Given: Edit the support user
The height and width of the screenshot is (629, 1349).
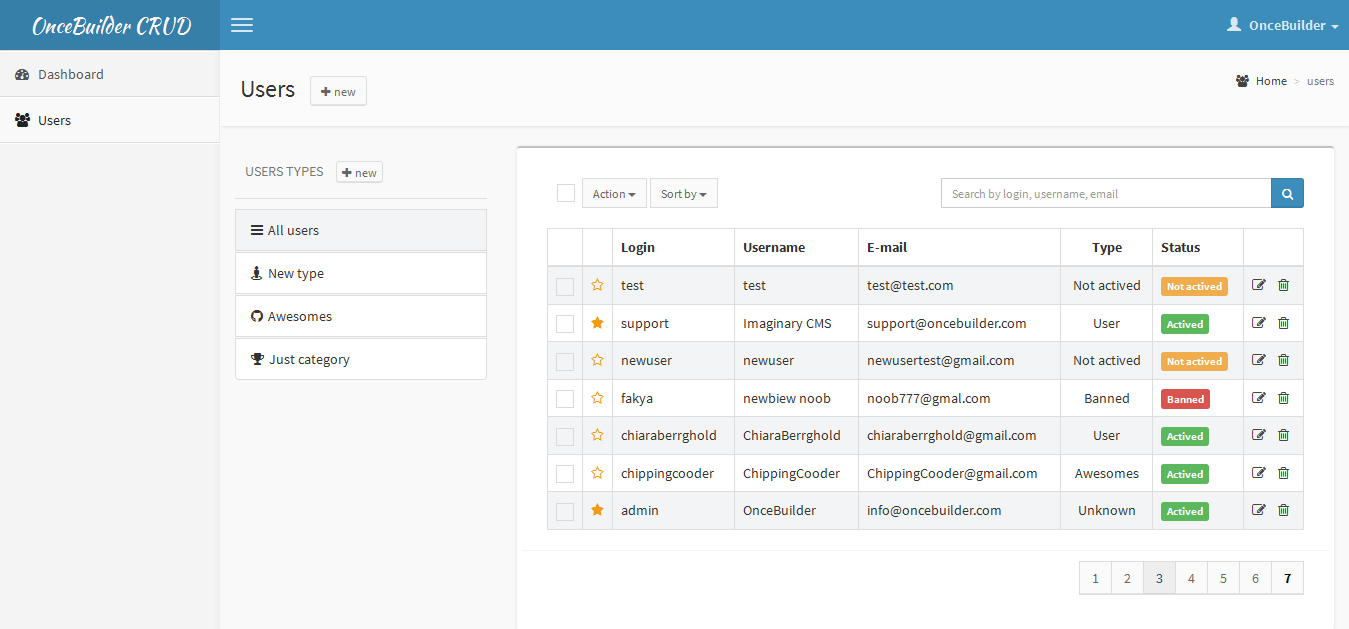Looking at the screenshot, I should [1259, 323].
